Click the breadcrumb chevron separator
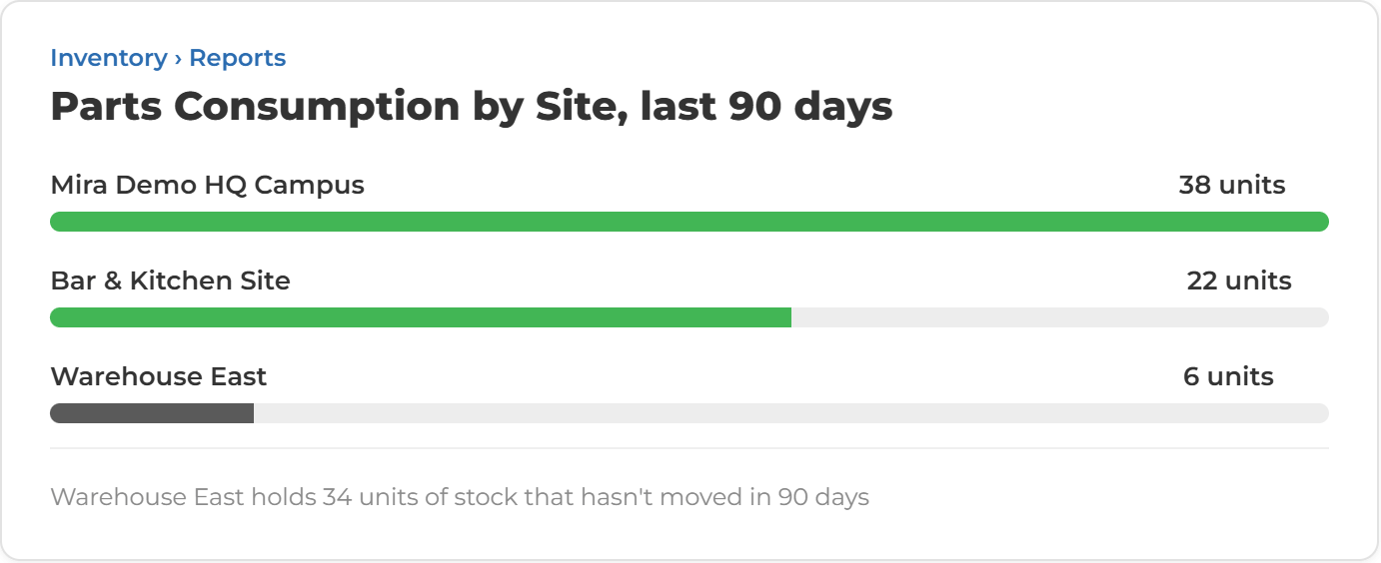The image size is (1381, 563). pos(178,58)
